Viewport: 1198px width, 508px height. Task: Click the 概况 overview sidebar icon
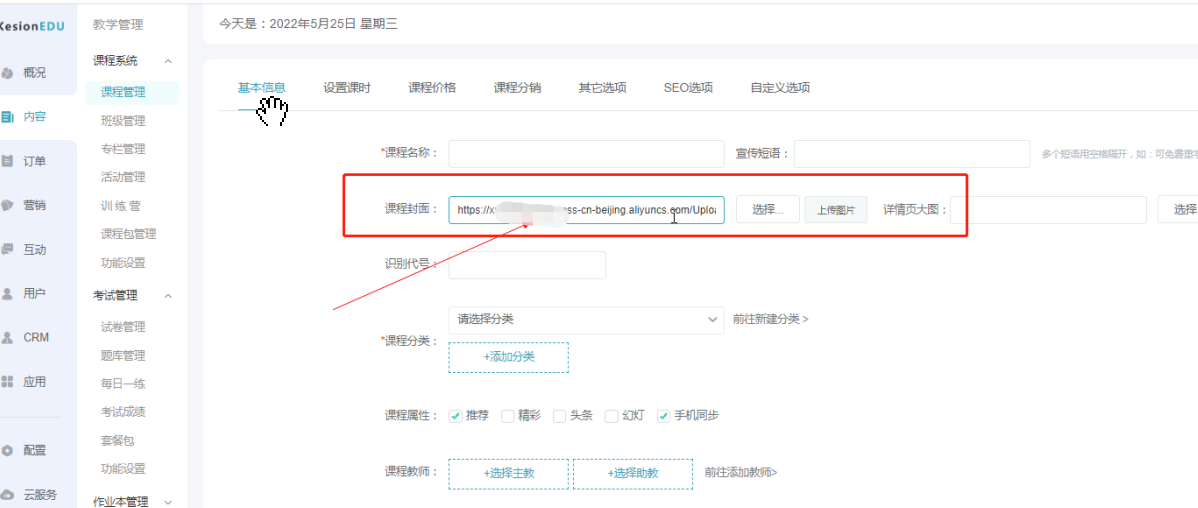pos(8,73)
